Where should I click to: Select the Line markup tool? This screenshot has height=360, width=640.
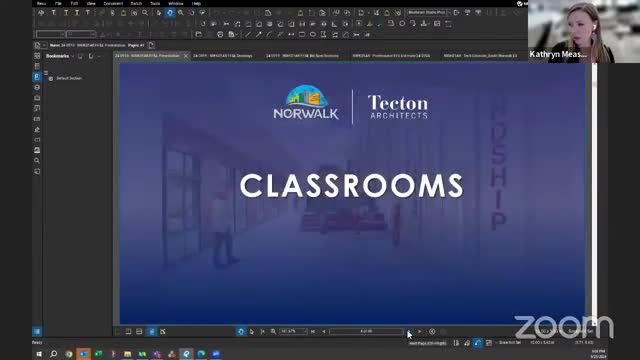(248, 35)
